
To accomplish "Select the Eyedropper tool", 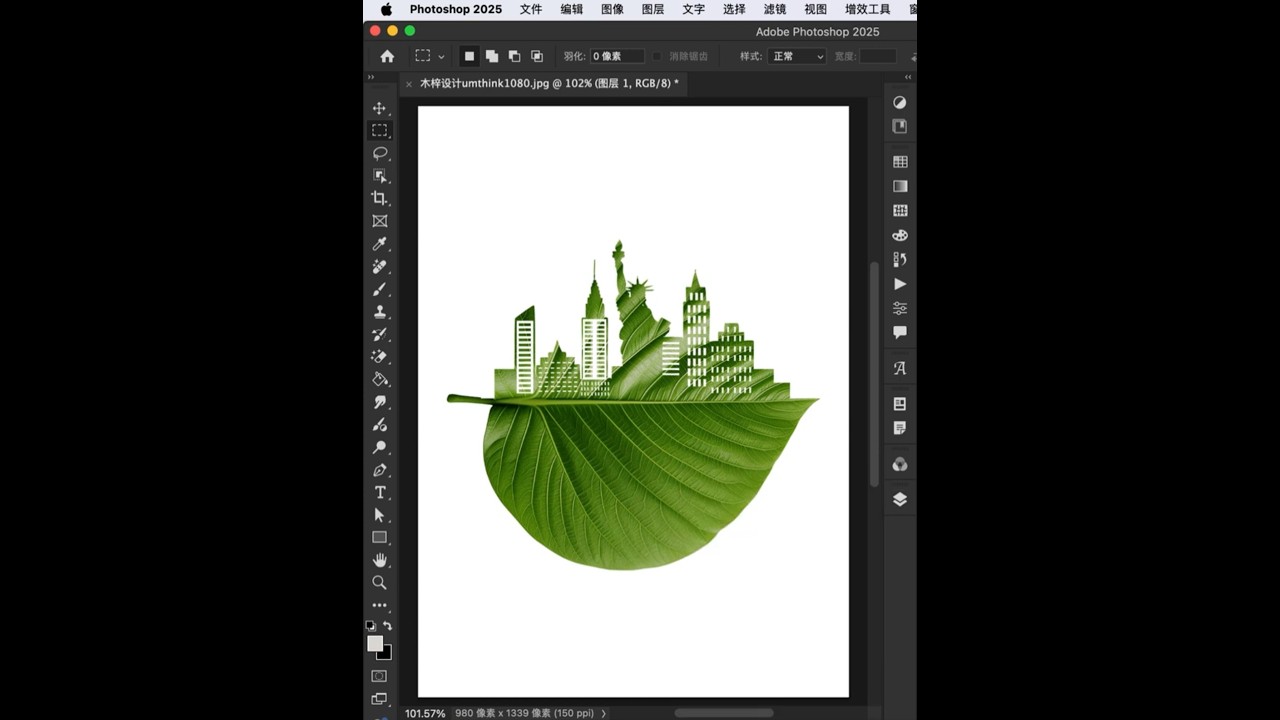I will pos(379,244).
